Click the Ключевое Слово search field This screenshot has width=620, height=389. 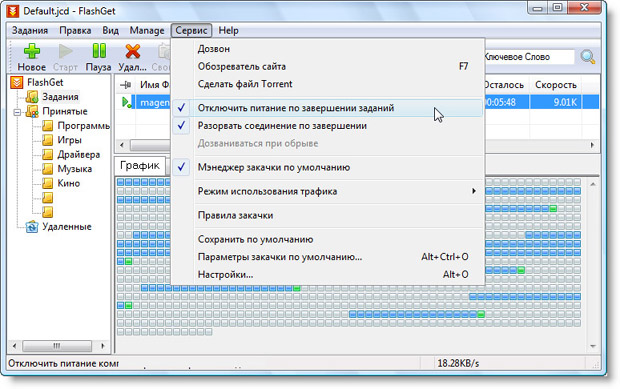point(529,57)
